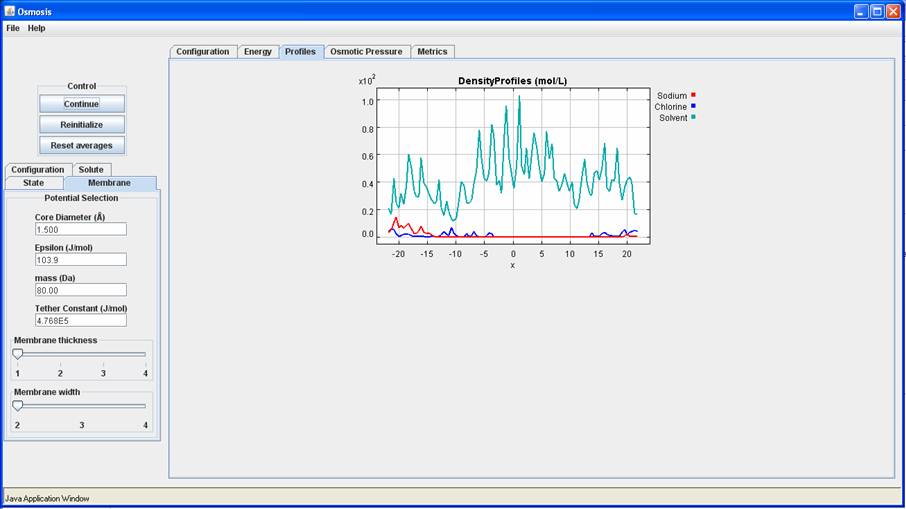Click the red Sodium legend swatch

[693, 95]
